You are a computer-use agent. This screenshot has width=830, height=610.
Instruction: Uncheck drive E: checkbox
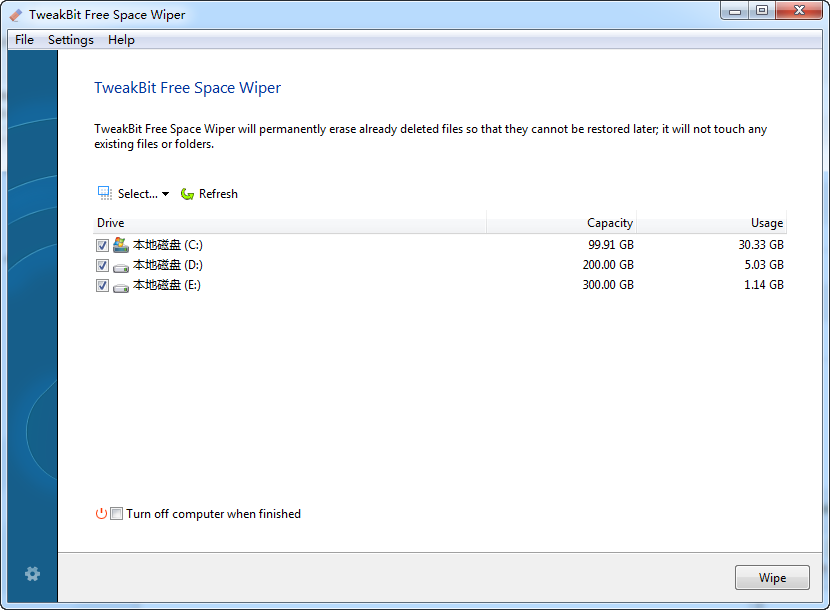(x=102, y=285)
